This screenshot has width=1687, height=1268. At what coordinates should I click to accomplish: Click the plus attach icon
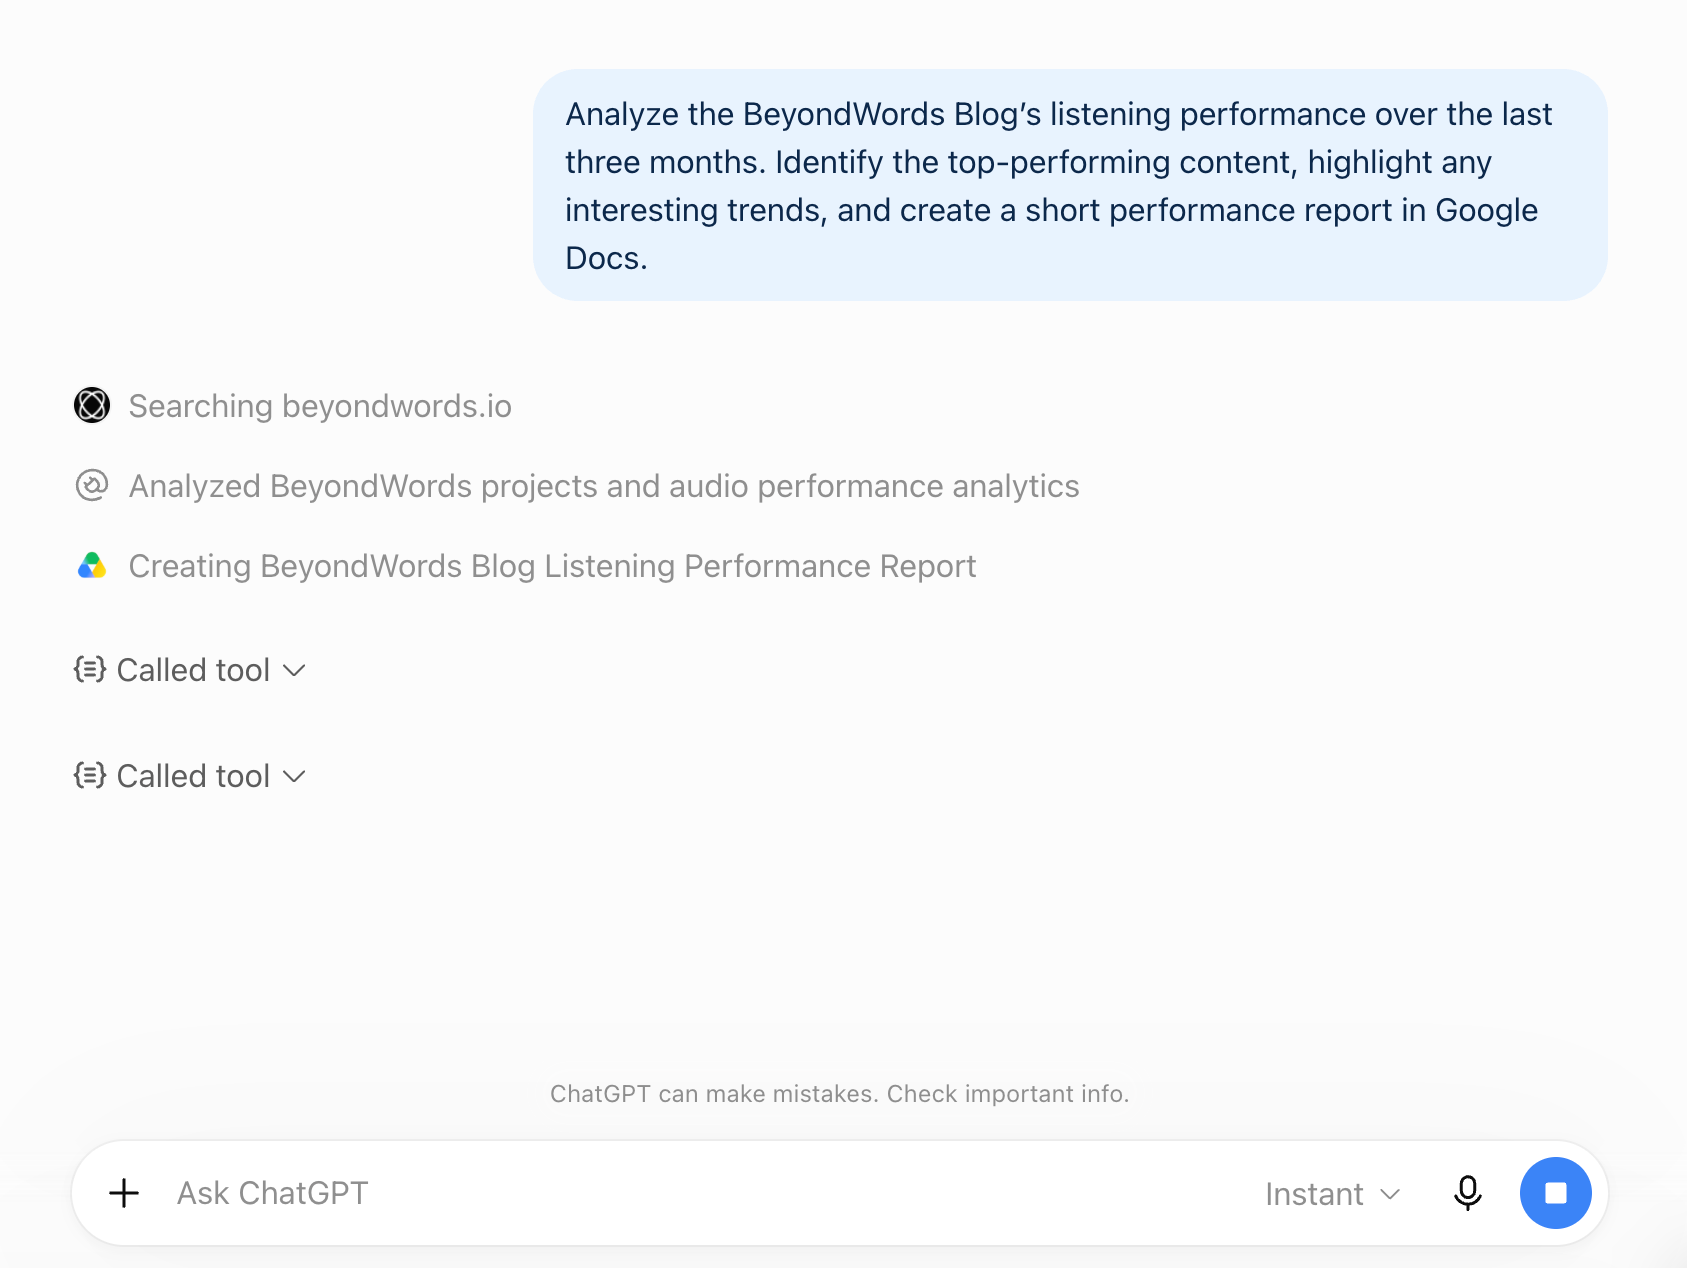click(124, 1193)
